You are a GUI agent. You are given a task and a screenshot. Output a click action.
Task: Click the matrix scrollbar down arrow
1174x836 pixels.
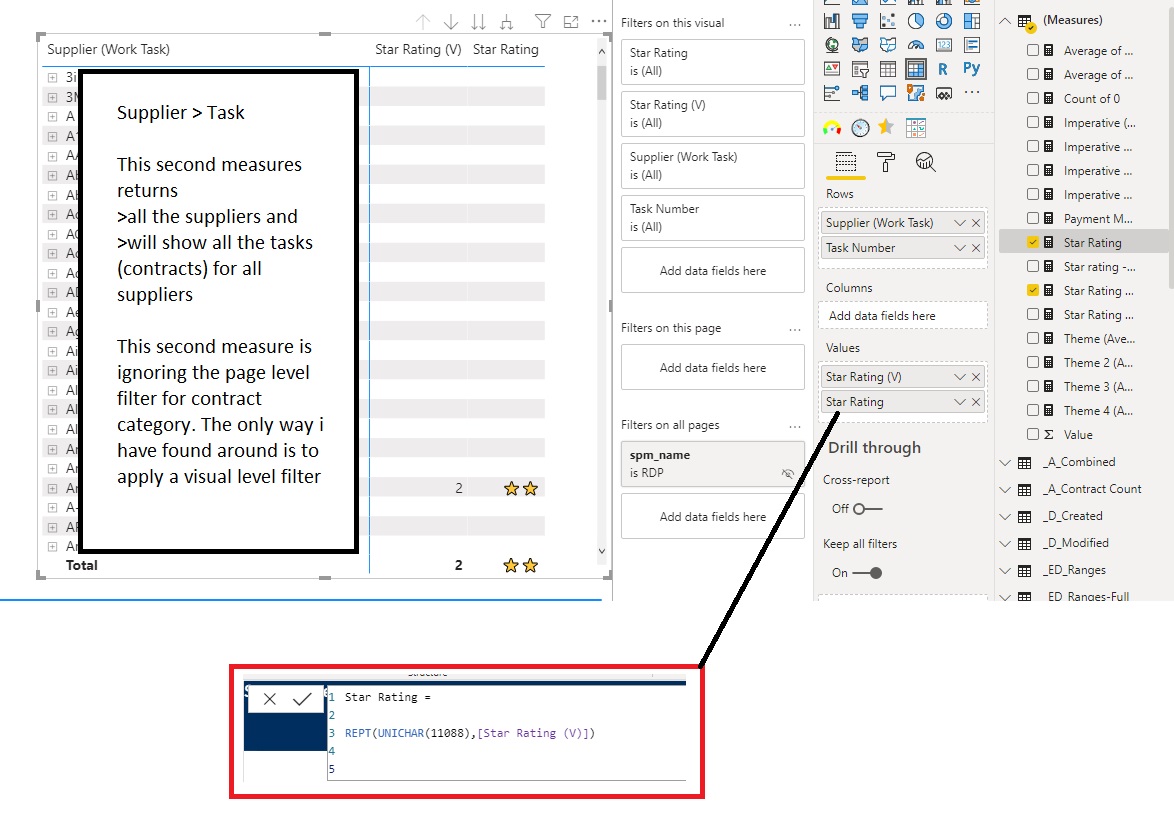point(602,552)
